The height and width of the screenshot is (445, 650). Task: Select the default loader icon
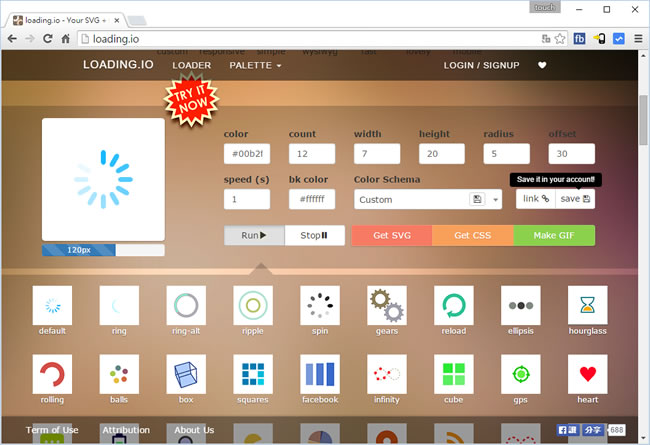[52, 305]
